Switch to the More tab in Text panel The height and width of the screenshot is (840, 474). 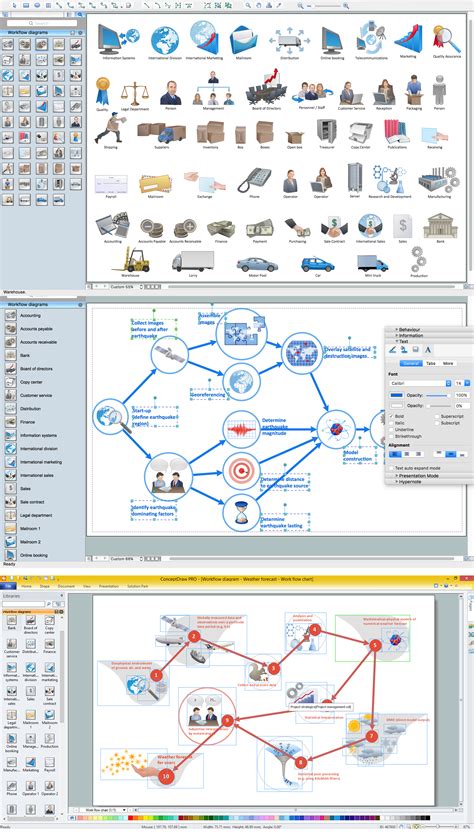pyautogui.click(x=448, y=363)
